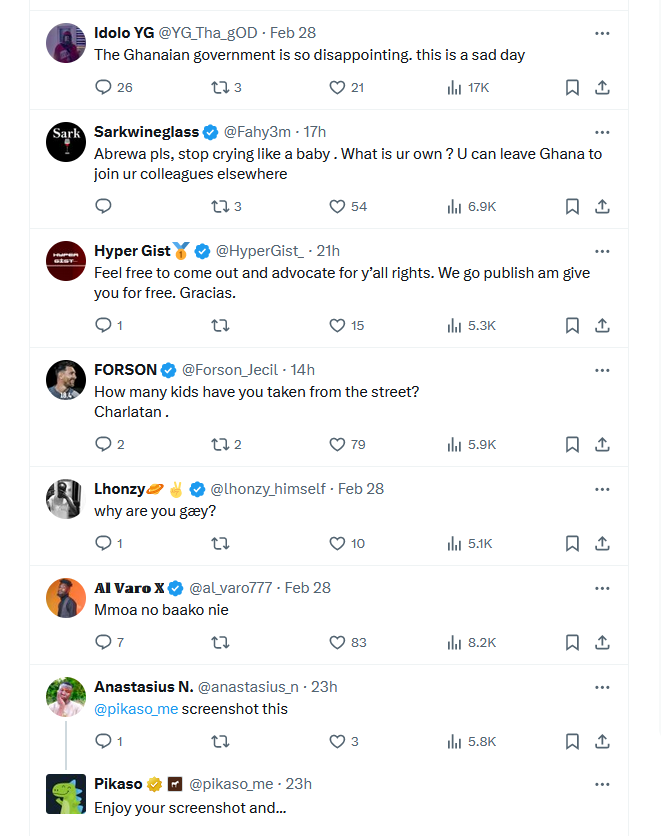The width and height of the screenshot is (661, 836).
Task: Open Al Varo X's profile picture
Action: coord(66,598)
